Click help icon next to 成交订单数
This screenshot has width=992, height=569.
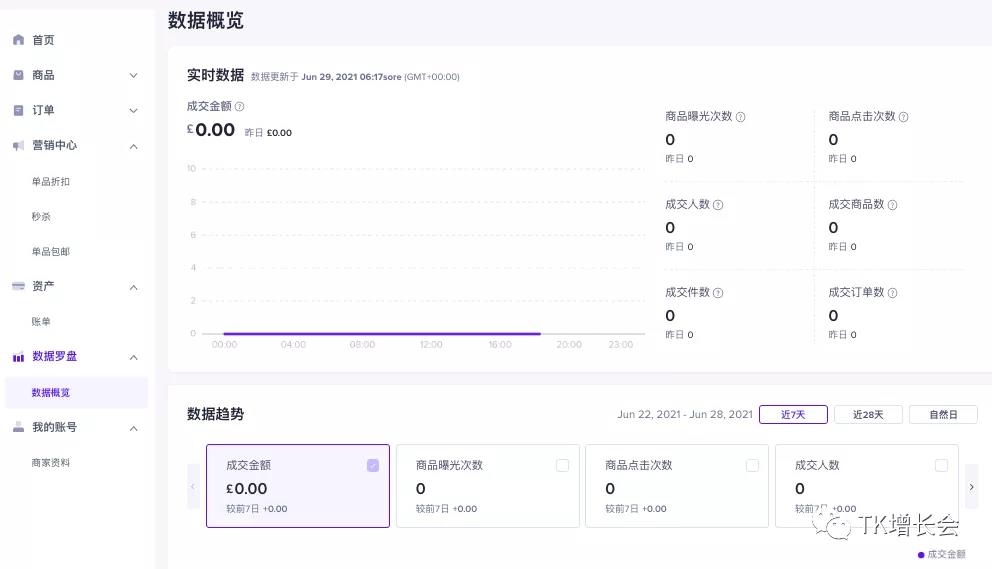point(893,293)
